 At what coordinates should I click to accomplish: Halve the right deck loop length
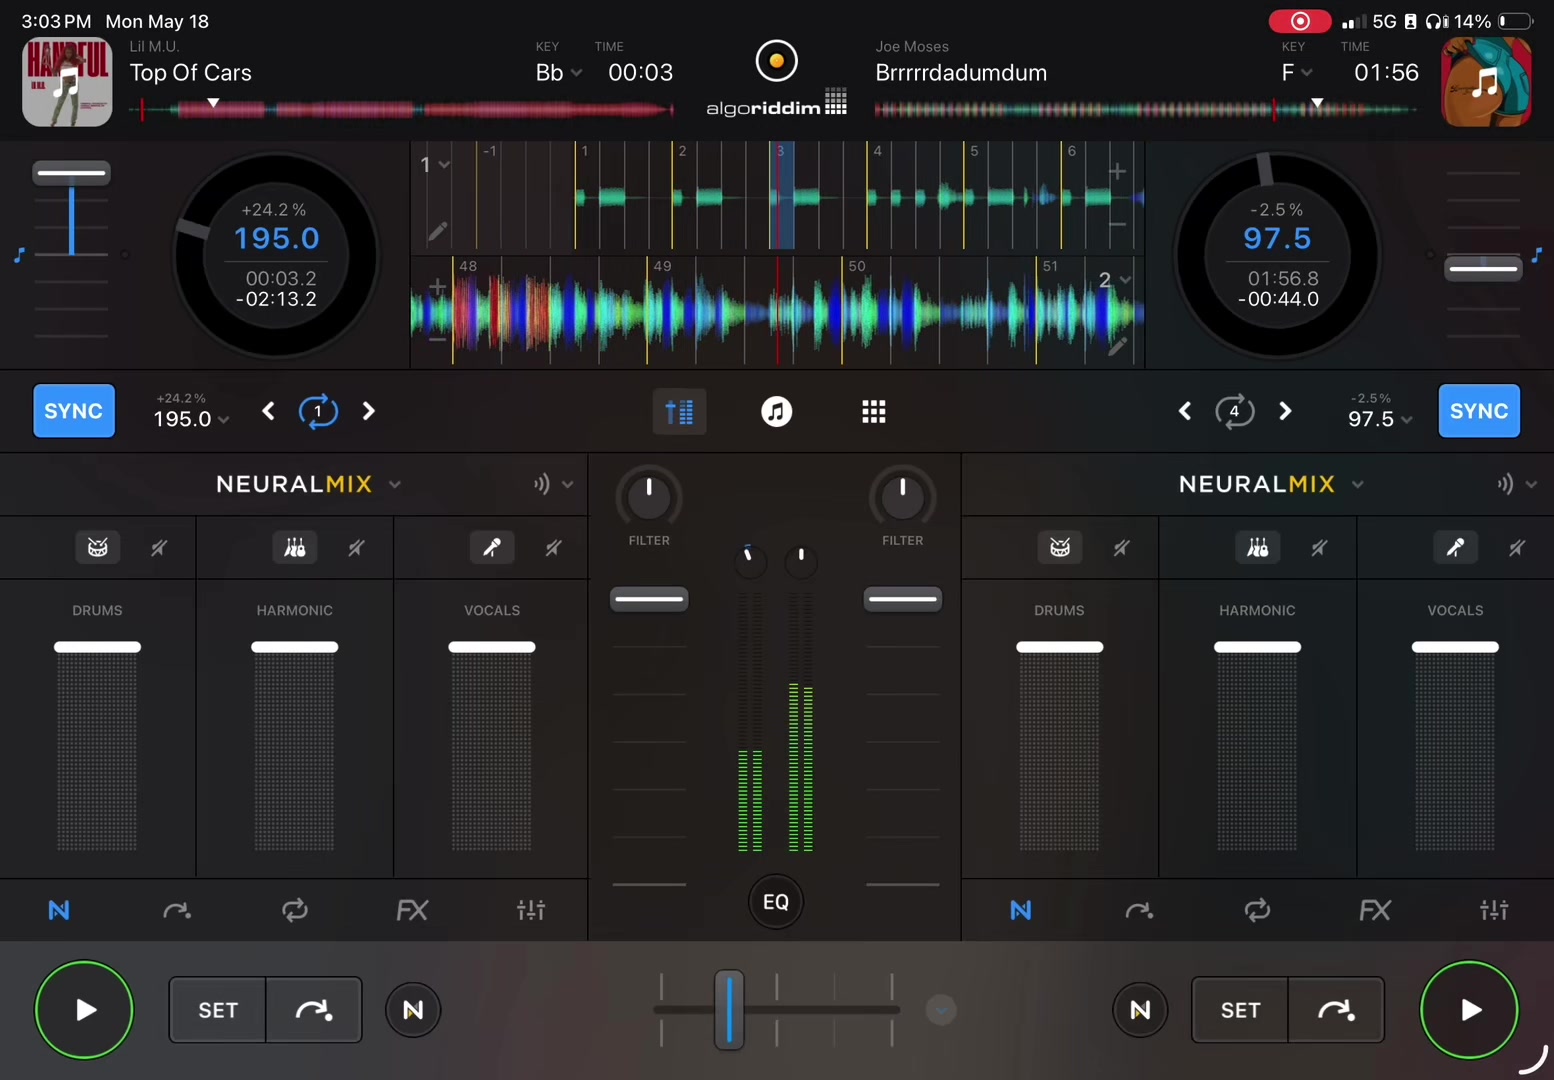pyautogui.click(x=1185, y=411)
